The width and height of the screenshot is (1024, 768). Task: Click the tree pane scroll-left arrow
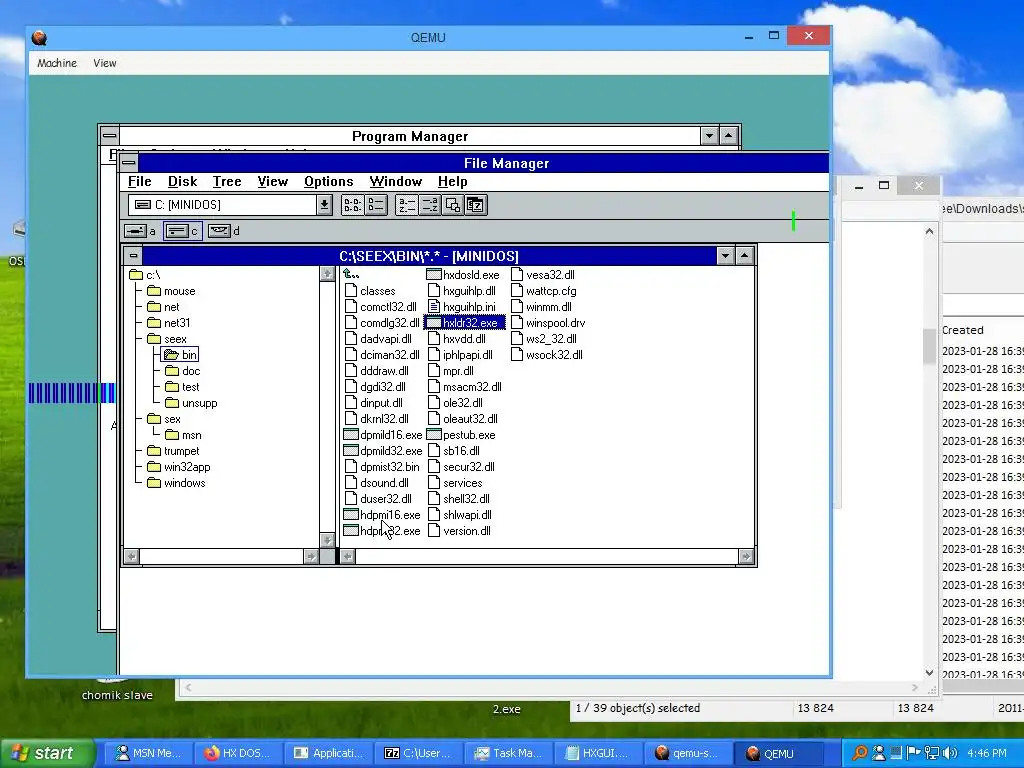coord(131,556)
